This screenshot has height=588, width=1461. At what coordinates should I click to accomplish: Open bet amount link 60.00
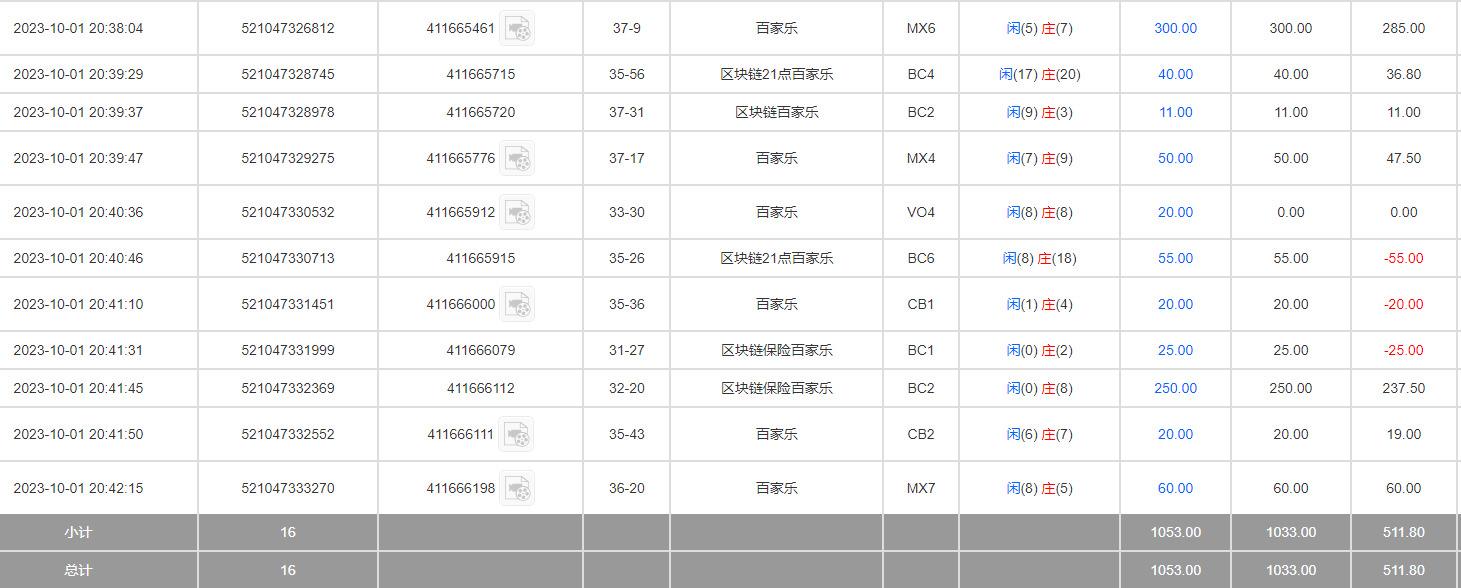[1175, 488]
